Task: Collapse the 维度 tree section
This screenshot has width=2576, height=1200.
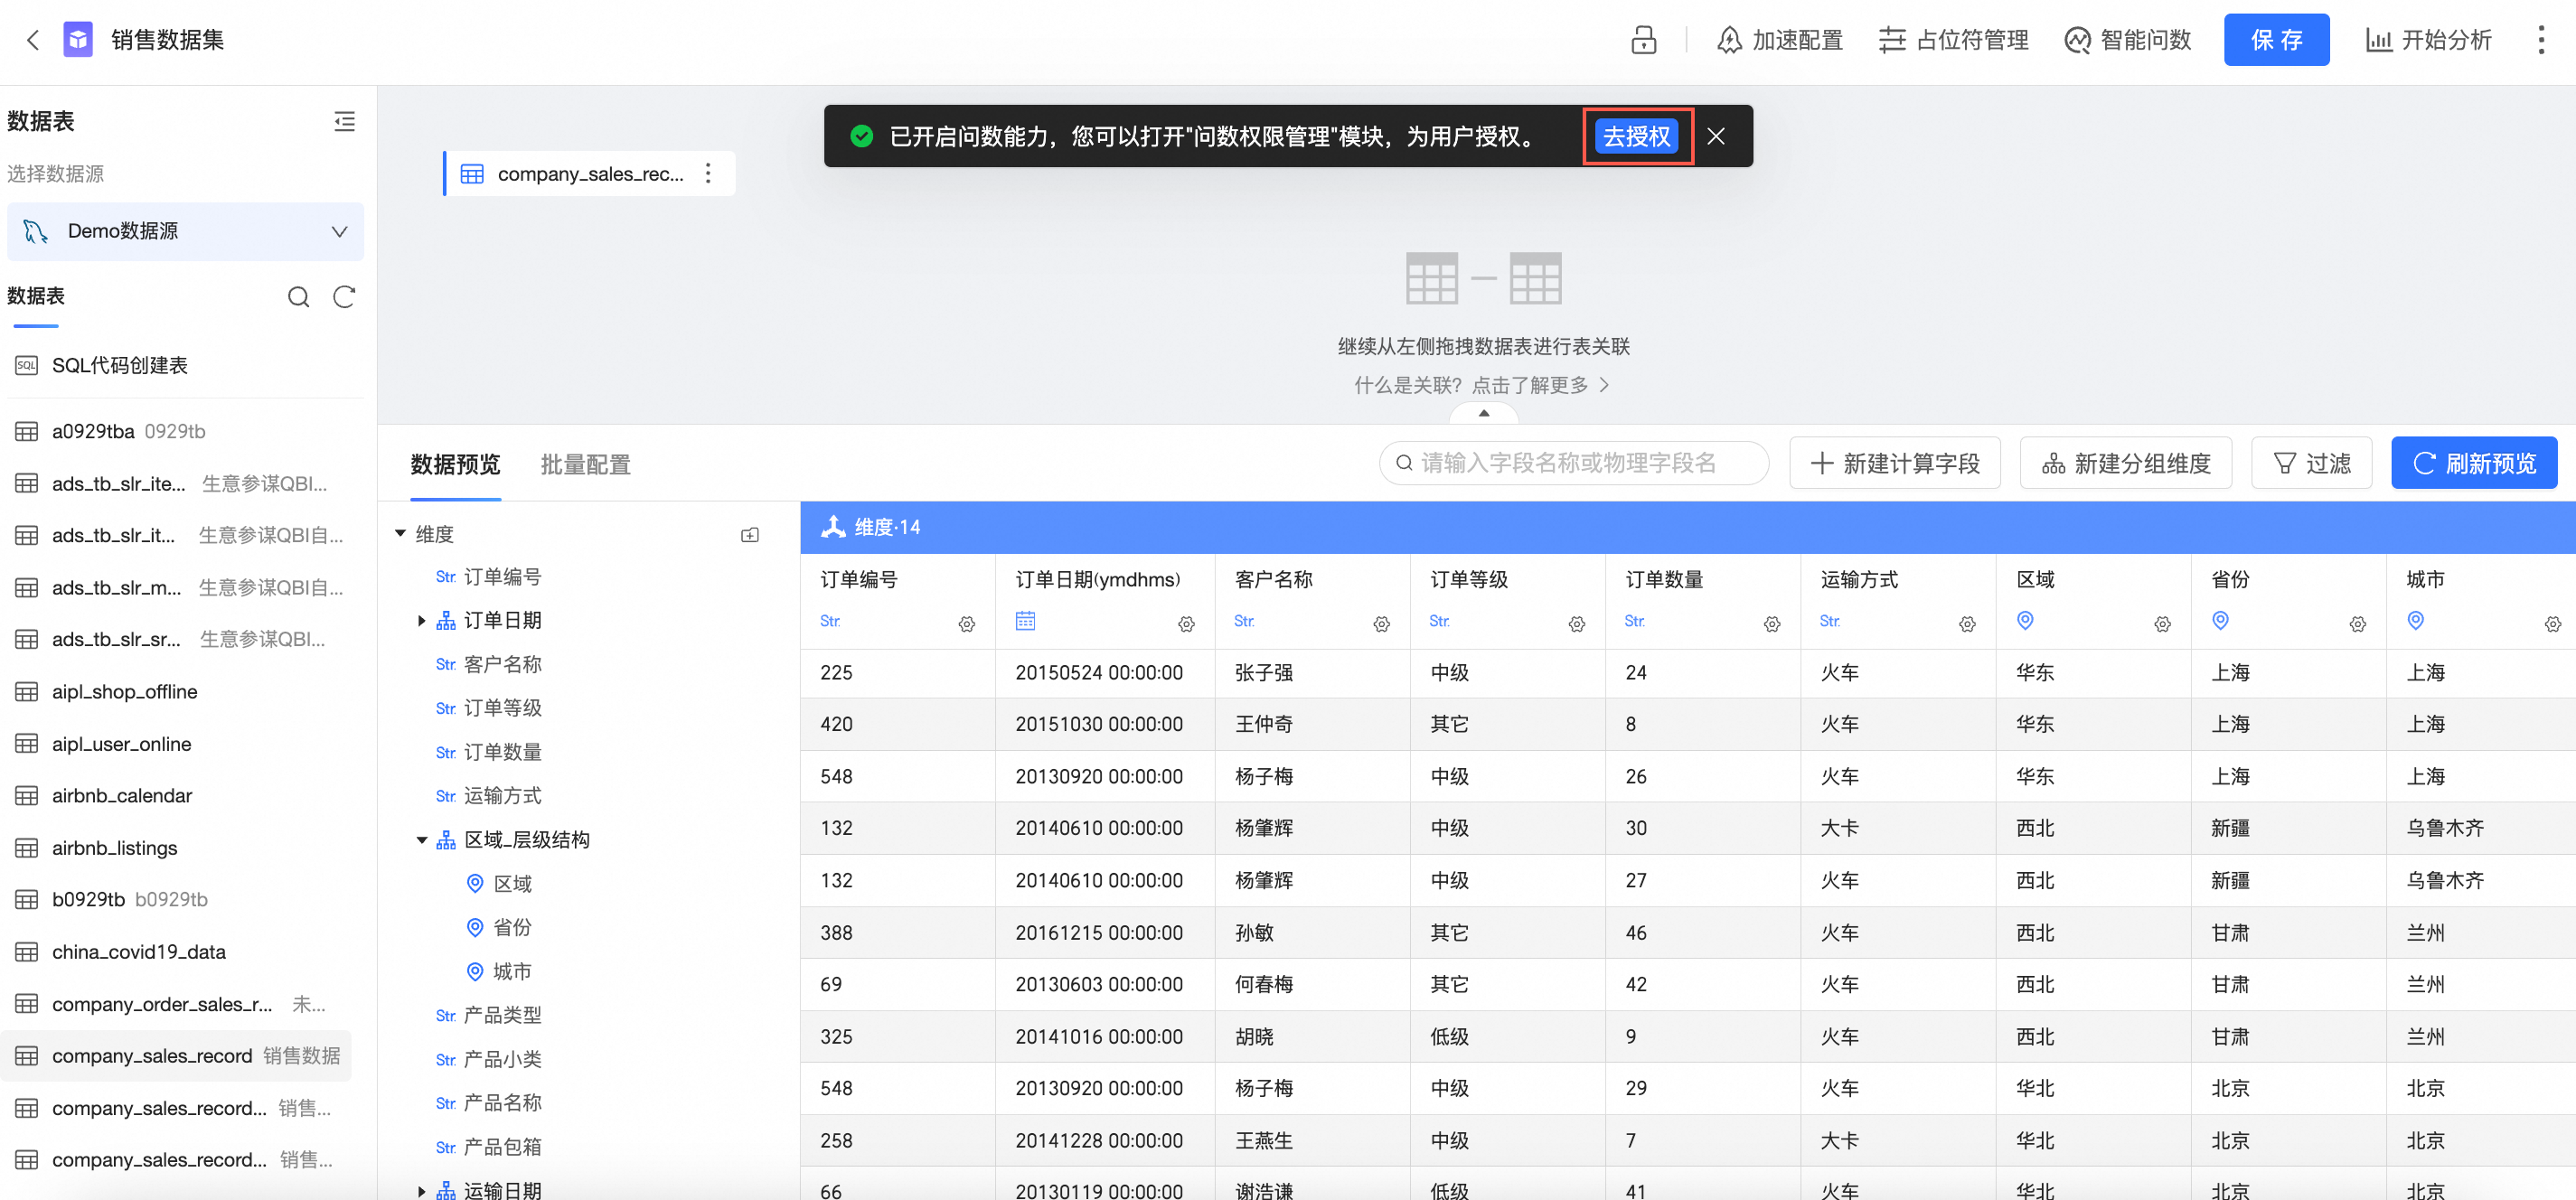Action: point(400,534)
